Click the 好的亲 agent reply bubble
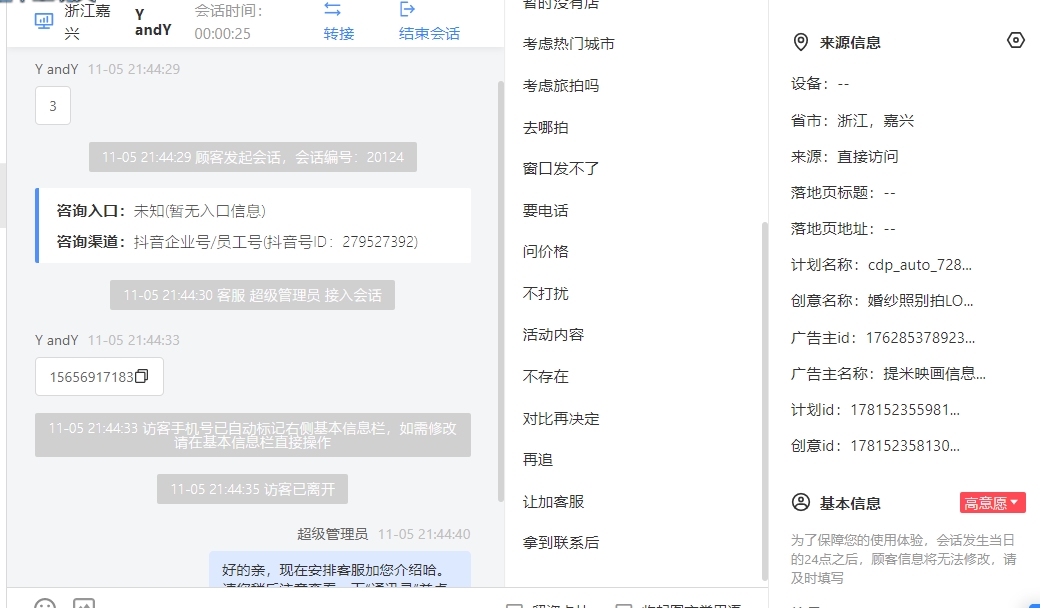The width and height of the screenshot is (1040, 608). pos(340,570)
